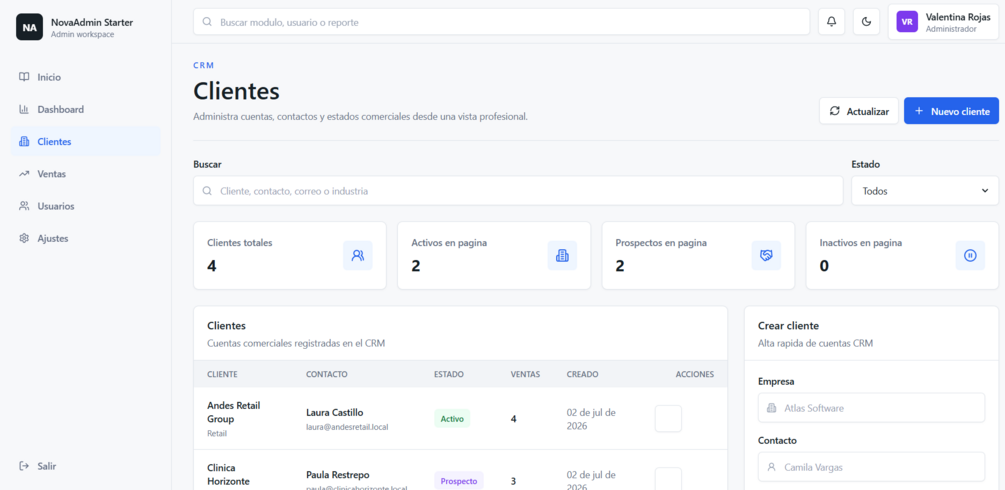Viewport: 1005px width, 490px height.
Task: Click the Salir logout icon
Action: tap(24, 466)
